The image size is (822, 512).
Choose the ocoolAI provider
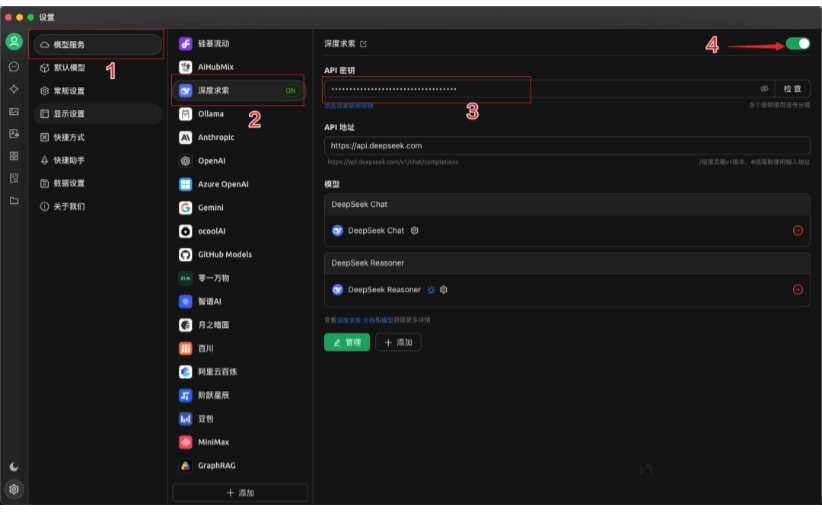240,231
